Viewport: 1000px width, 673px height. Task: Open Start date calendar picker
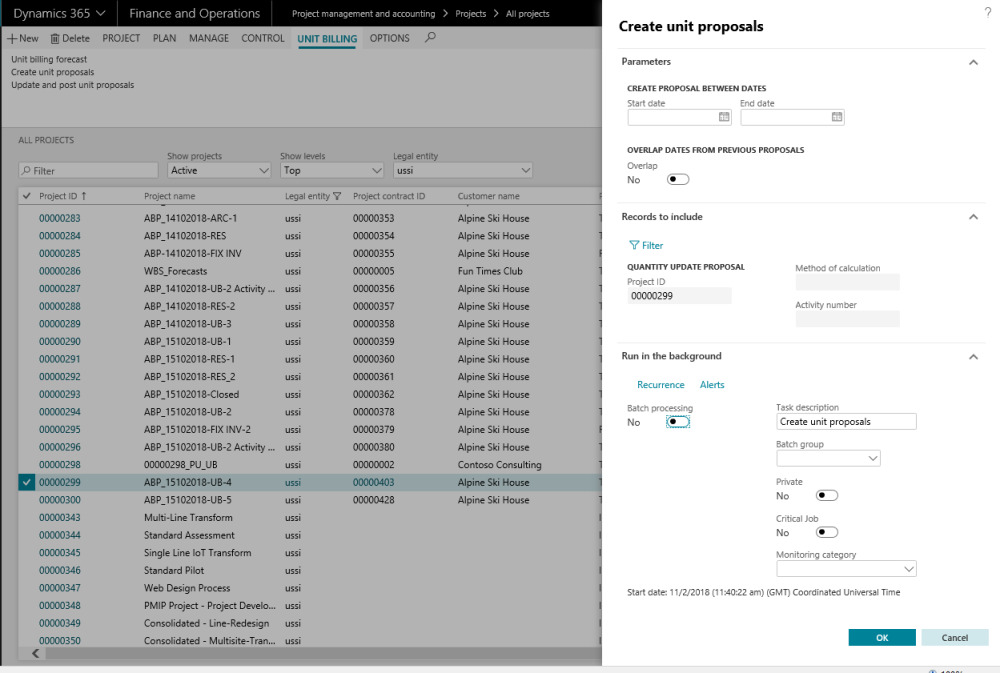coord(724,117)
